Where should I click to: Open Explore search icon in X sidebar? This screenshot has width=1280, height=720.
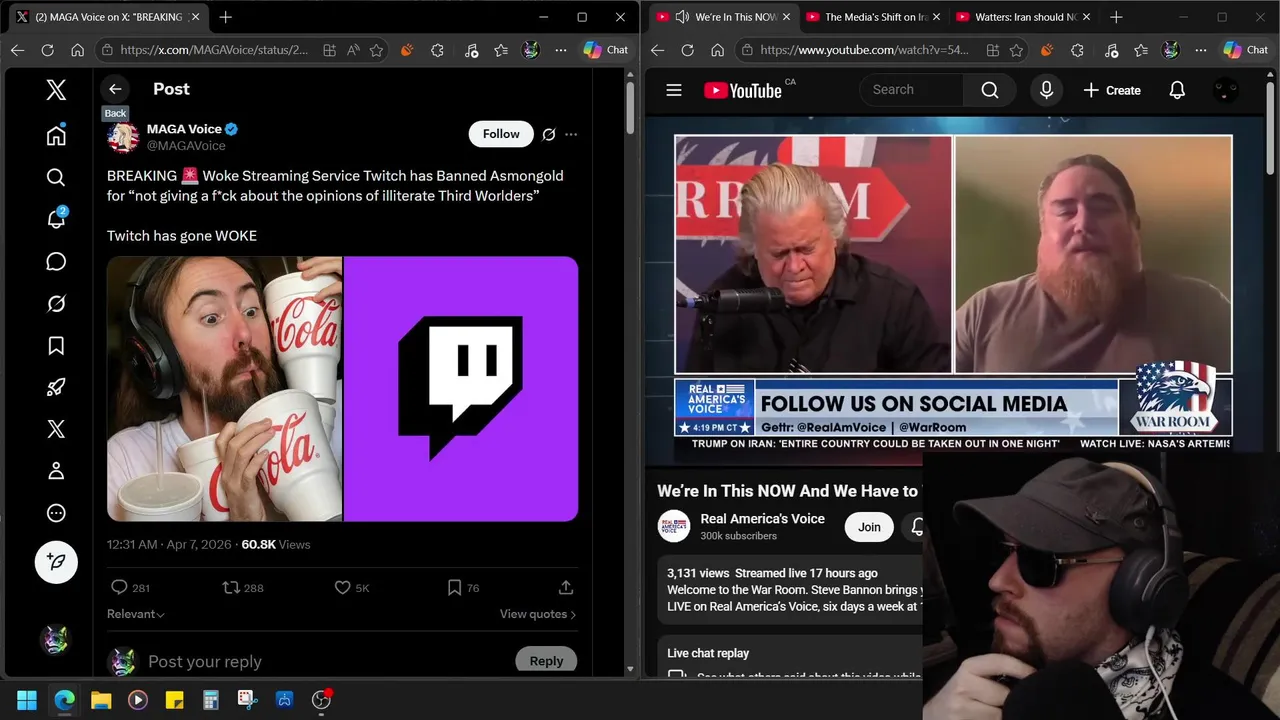pyautogui.click(x=56, y=177)
